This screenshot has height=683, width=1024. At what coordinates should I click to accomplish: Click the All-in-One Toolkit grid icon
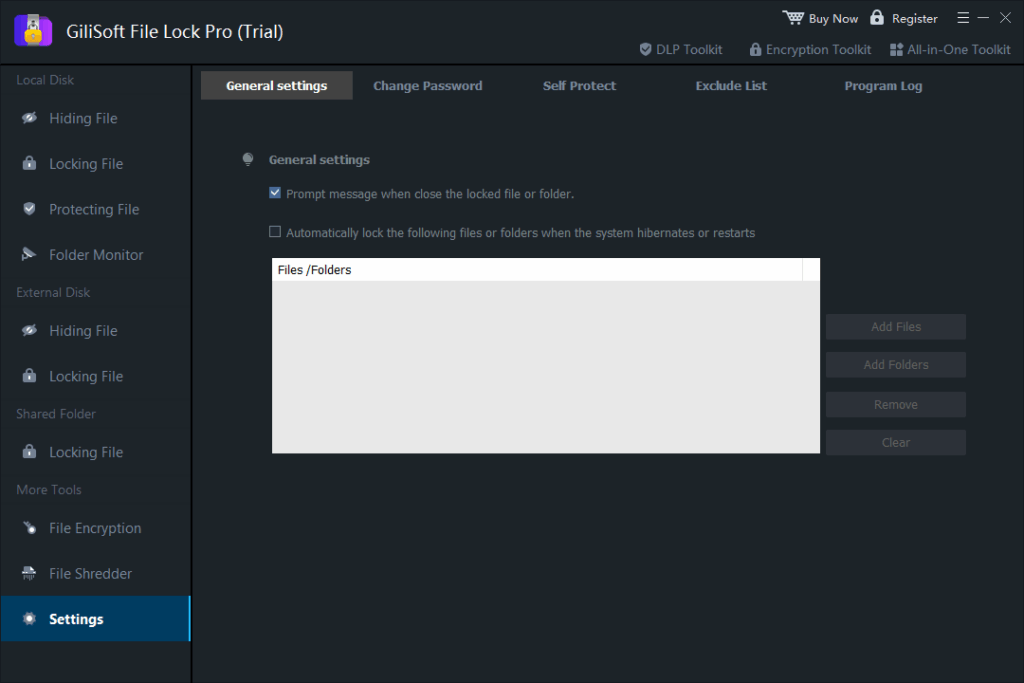(x=896, y=49)
